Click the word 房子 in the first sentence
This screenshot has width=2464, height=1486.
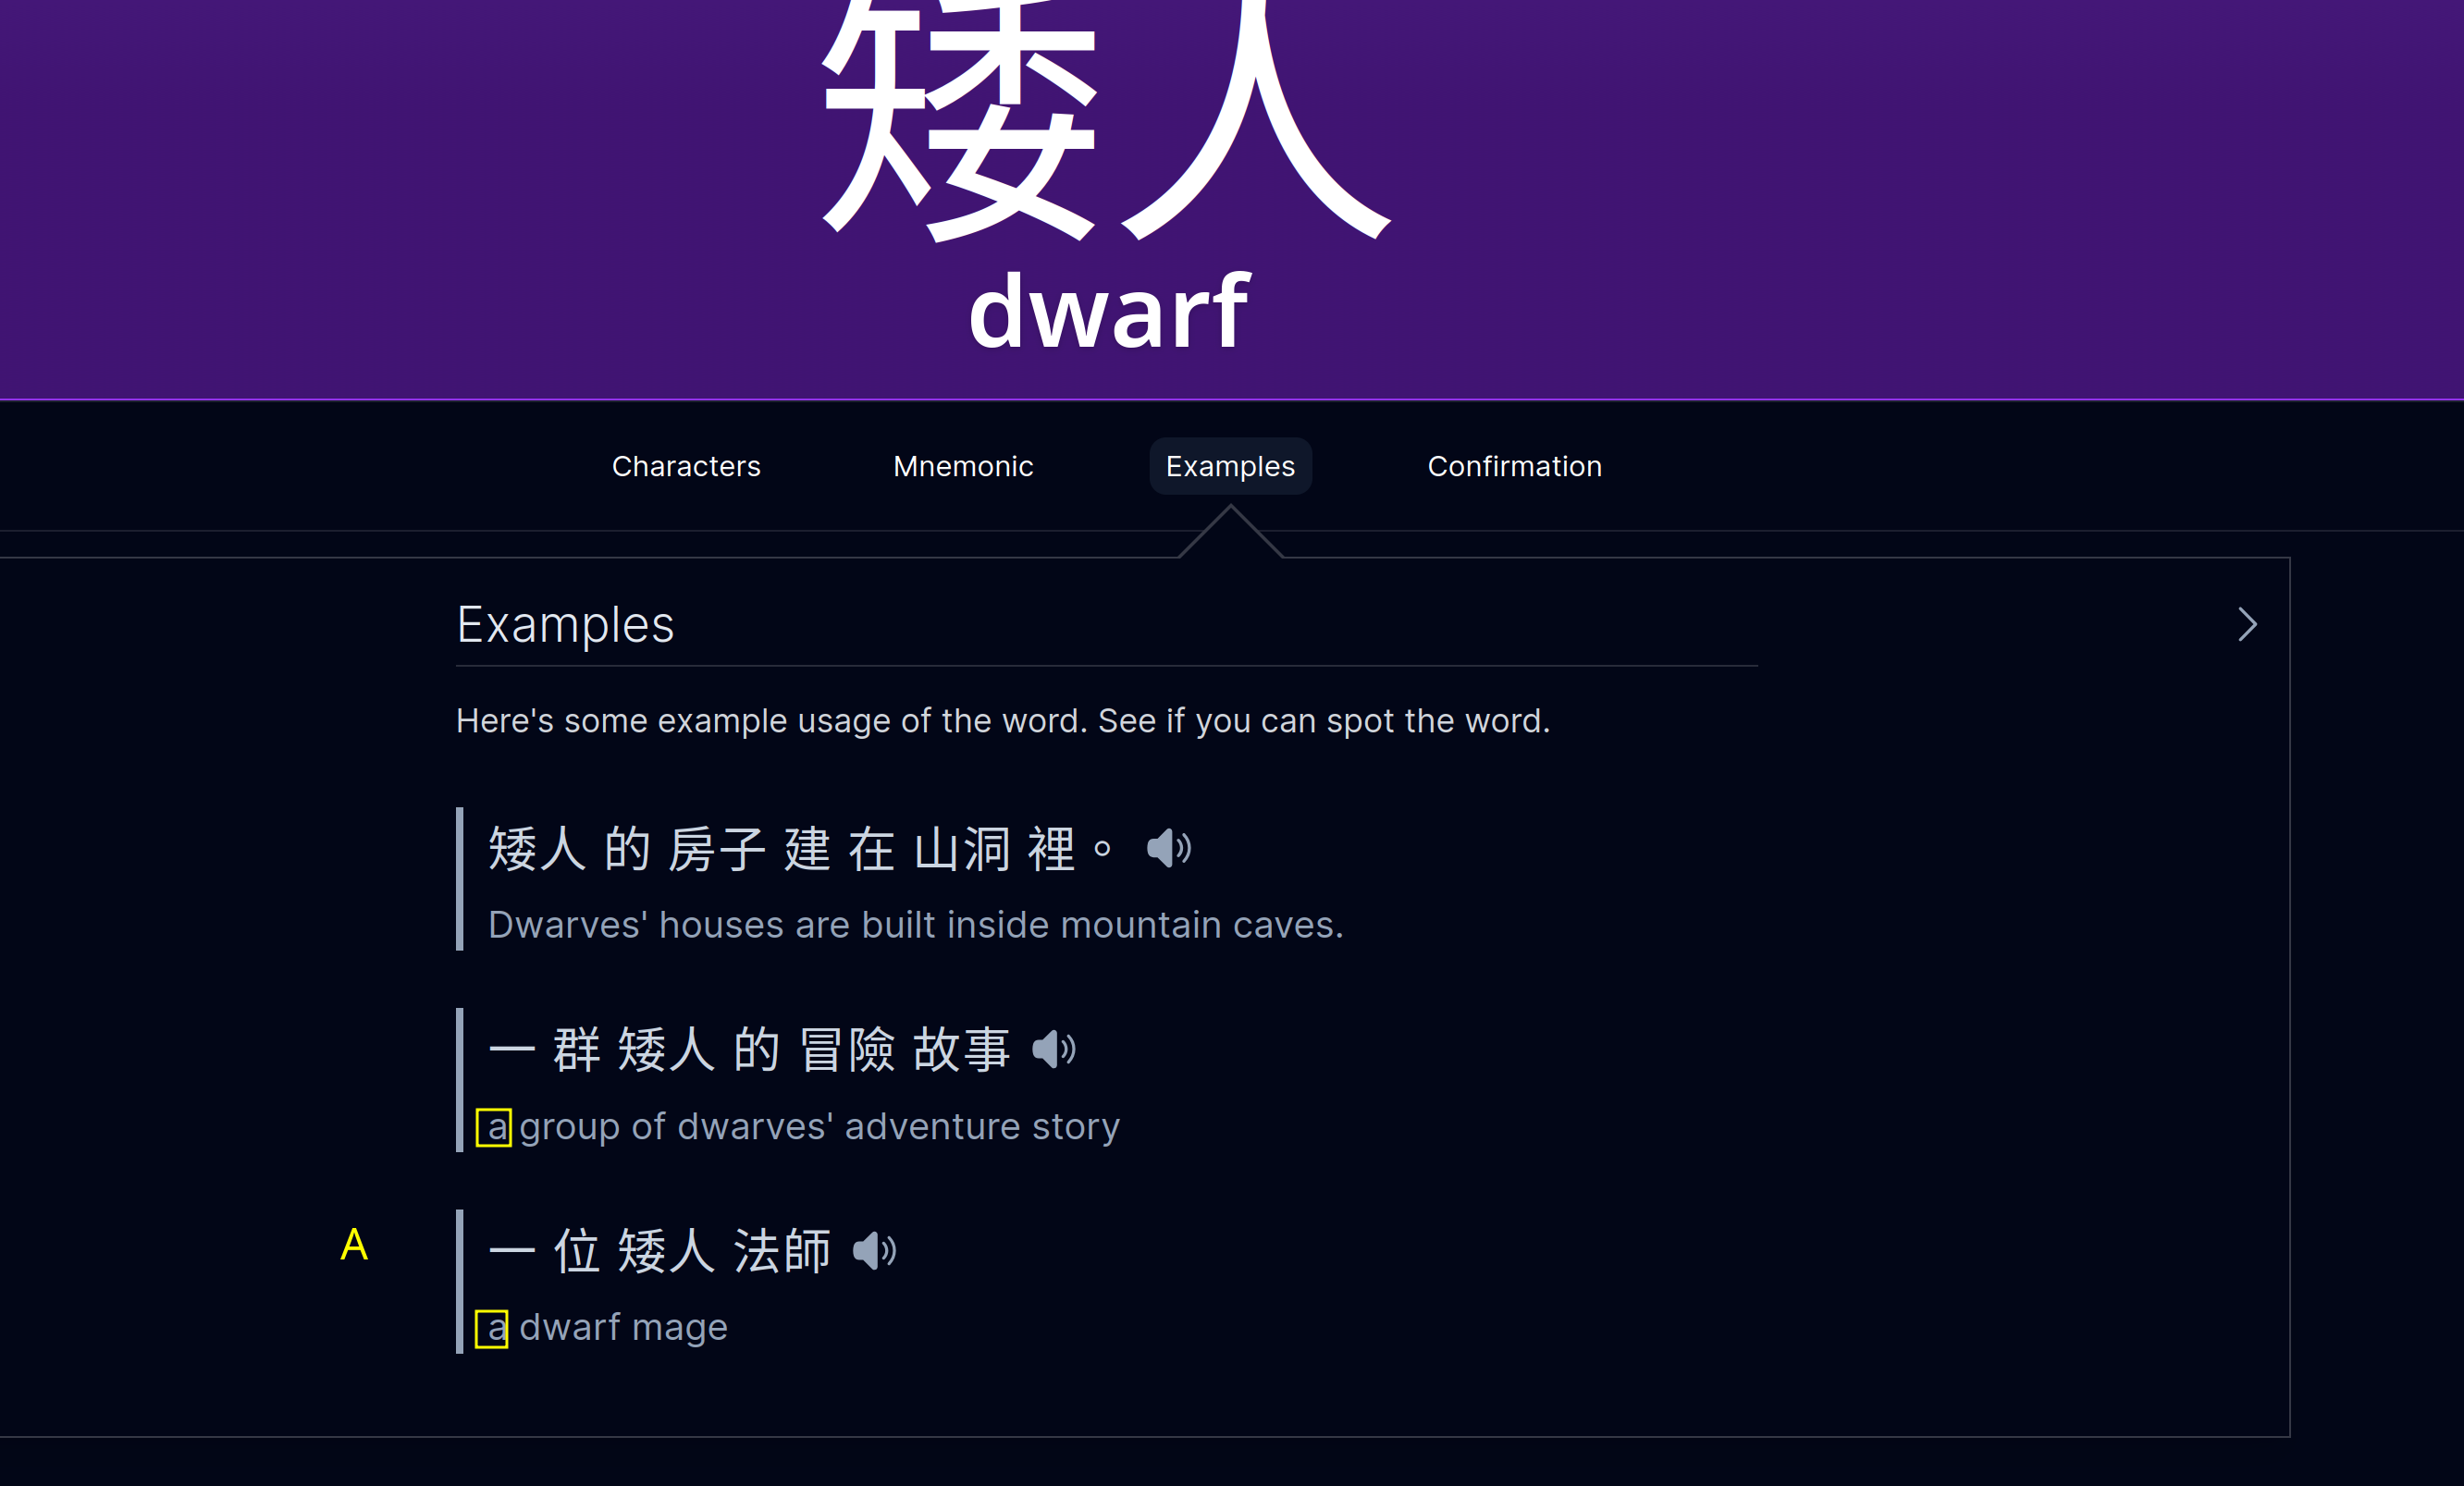tap(717, 849)
